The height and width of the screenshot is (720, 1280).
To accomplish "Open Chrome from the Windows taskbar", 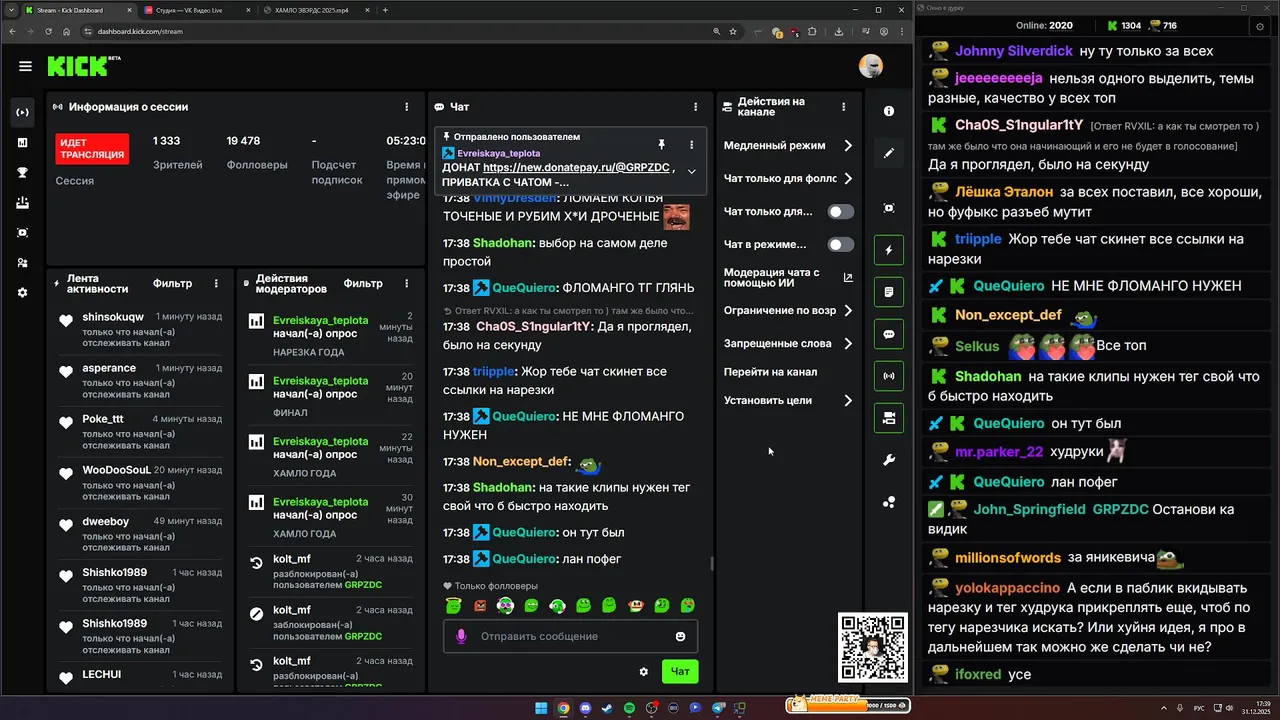I will pyautogui.click(x=563, y=708).
